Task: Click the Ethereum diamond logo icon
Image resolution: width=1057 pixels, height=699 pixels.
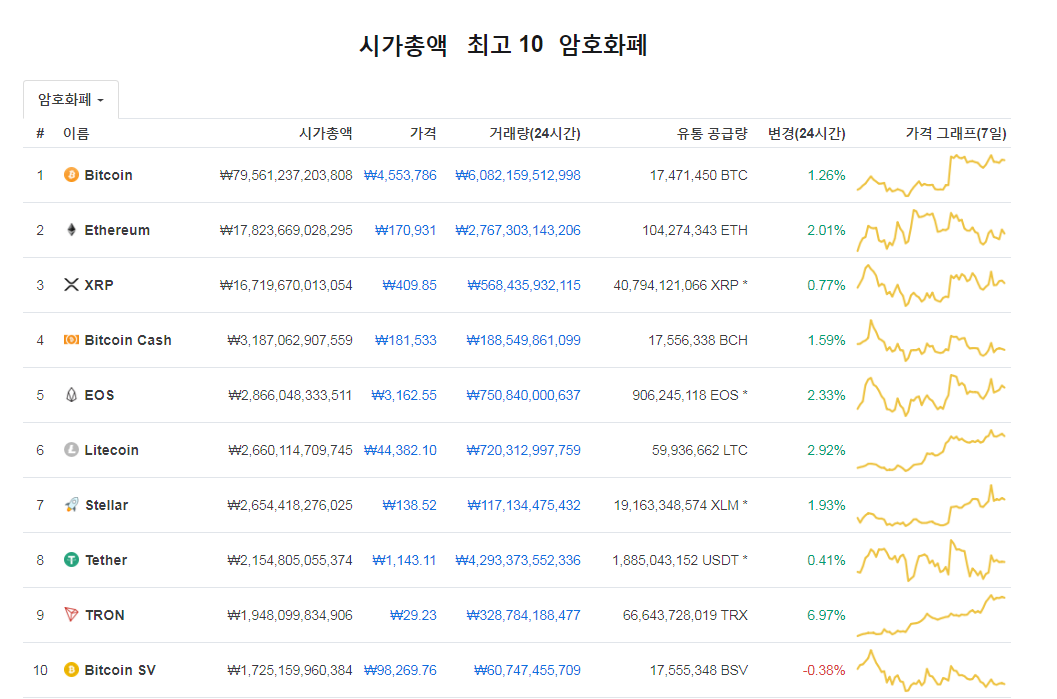Action: (71, 230)
